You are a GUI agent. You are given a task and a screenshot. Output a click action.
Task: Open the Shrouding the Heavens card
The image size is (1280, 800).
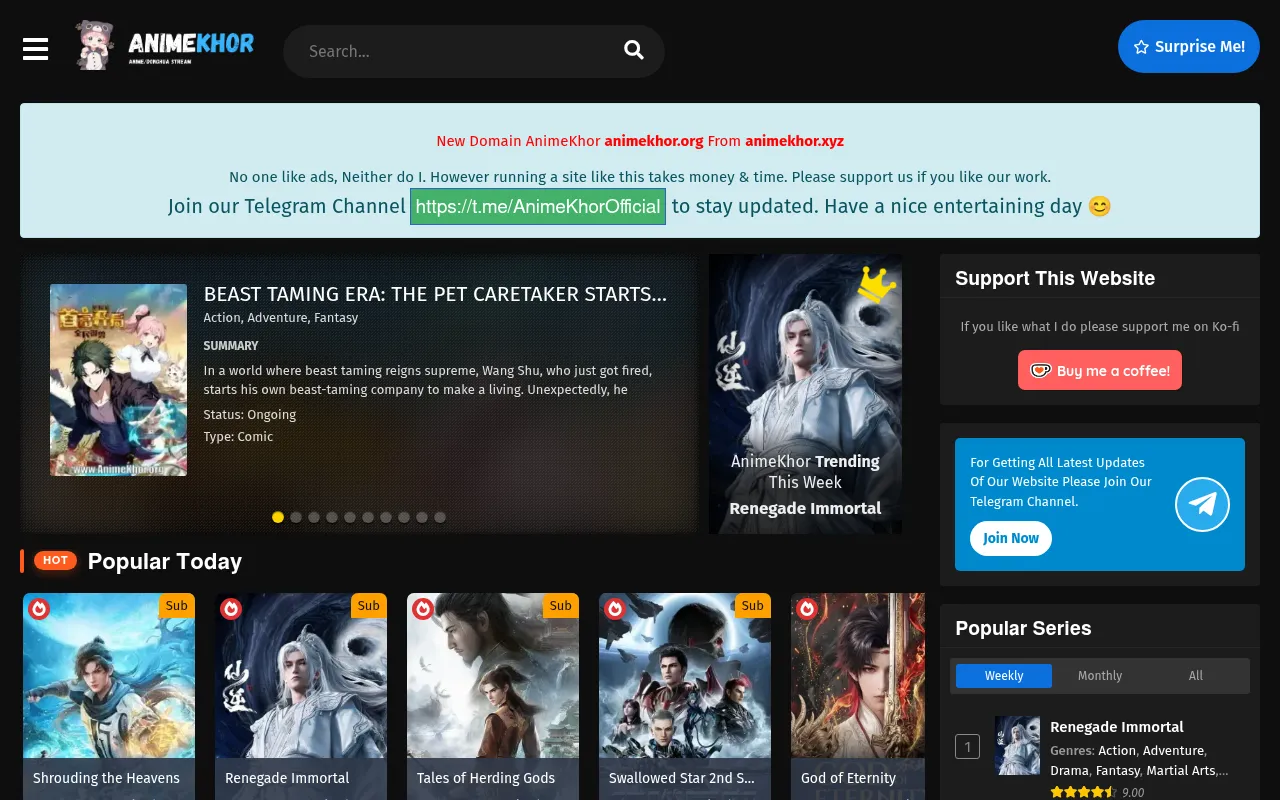109,696
